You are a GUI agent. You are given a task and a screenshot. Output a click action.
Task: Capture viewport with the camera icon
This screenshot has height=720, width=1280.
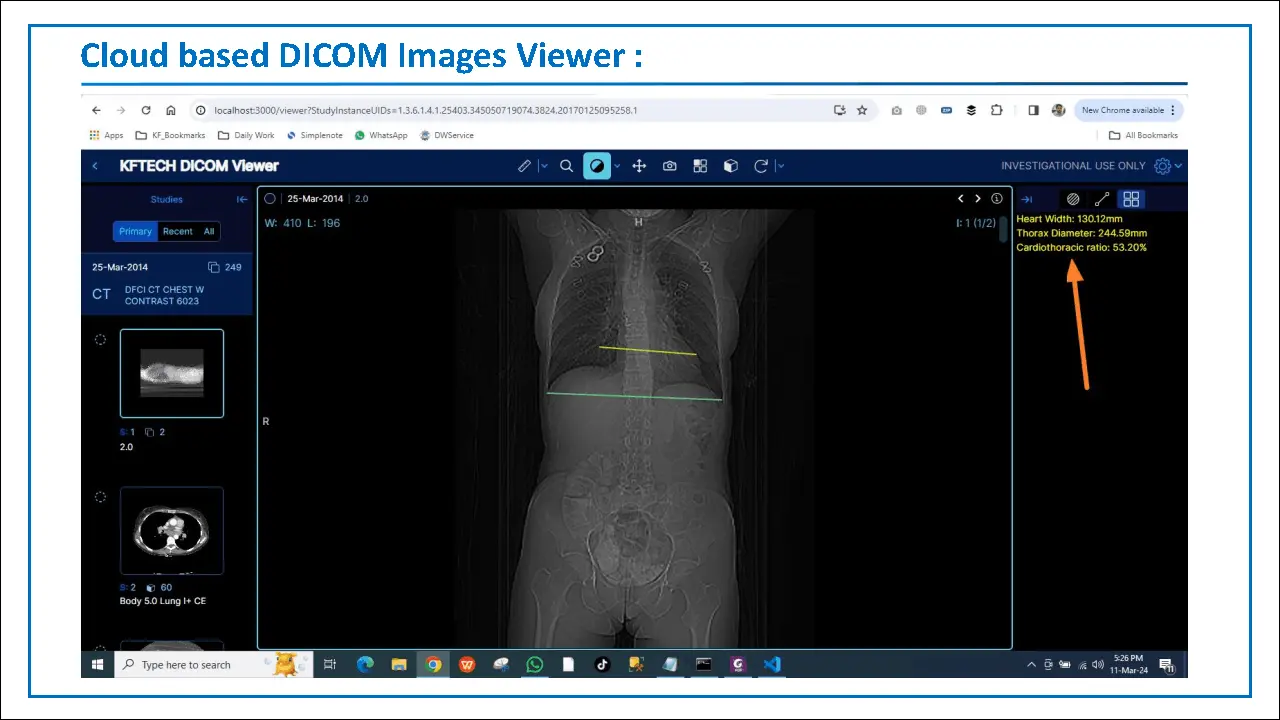pos(670,166)
